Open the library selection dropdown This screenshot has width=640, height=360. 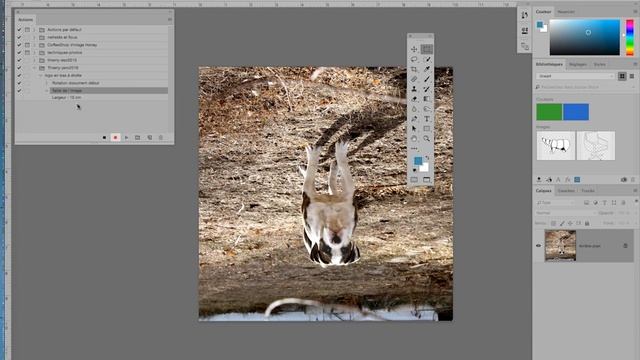point(575,76)
